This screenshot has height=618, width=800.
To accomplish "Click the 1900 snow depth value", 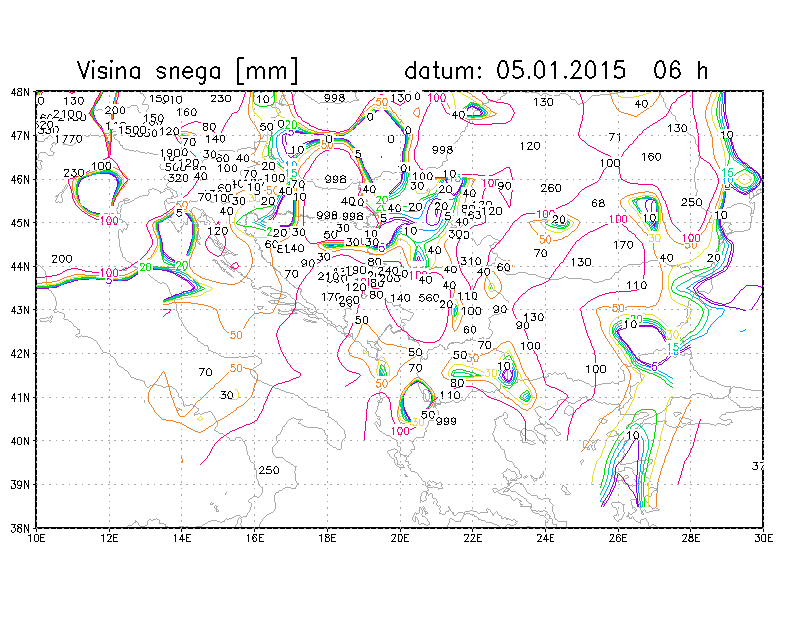I will (x=174, y=153).
